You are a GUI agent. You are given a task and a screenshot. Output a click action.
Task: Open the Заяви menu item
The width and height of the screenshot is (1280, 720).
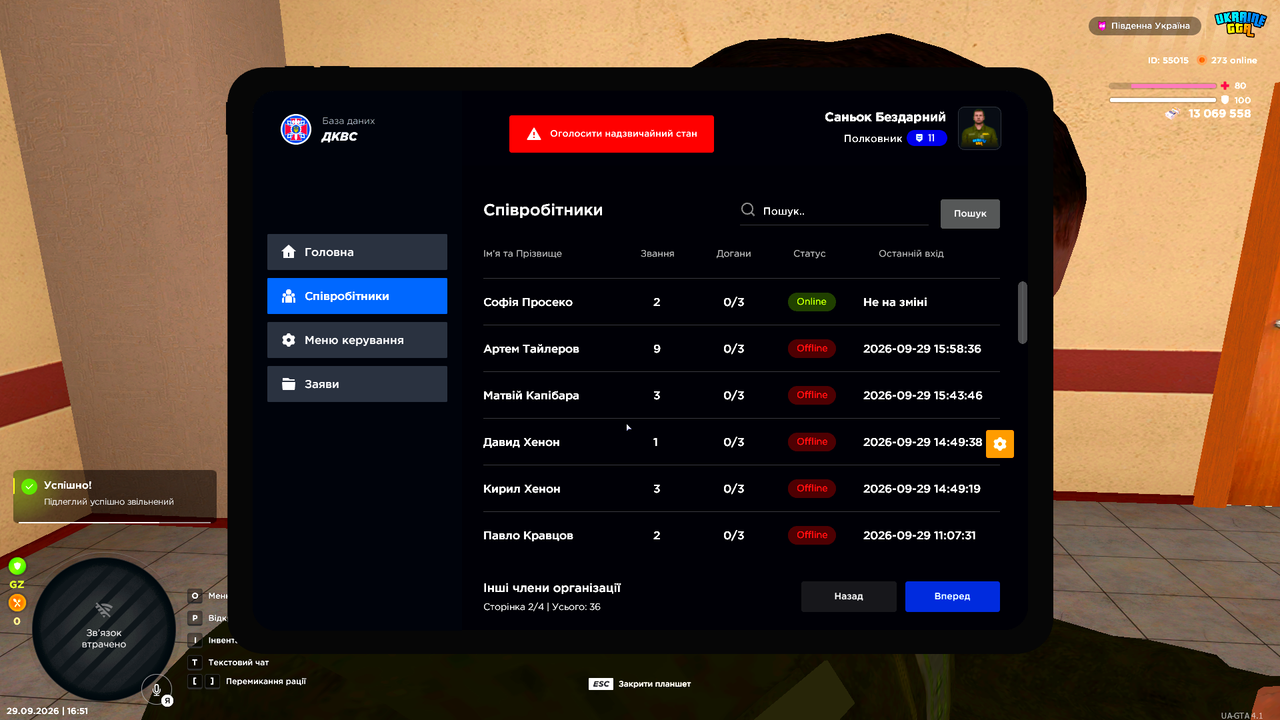tap(357, 384)
